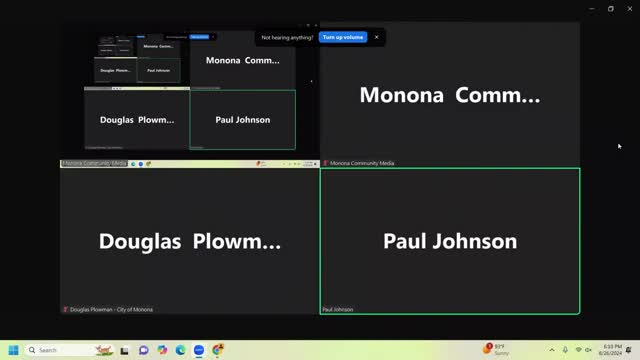Dismiss the Not hearing anything prompt

[x=376, y=37]
